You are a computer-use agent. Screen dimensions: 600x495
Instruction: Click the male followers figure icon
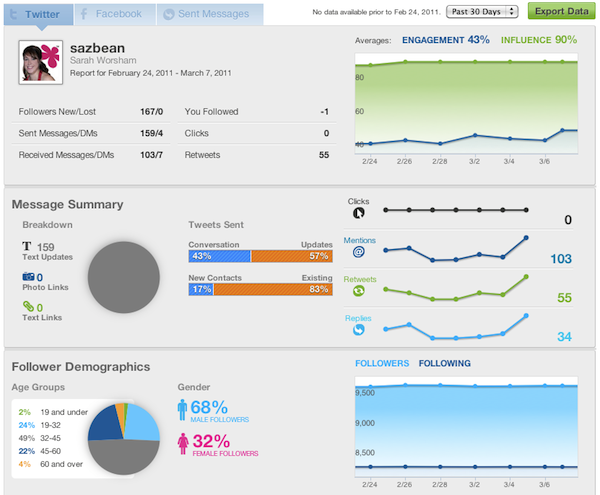click(x=183, y=411)
